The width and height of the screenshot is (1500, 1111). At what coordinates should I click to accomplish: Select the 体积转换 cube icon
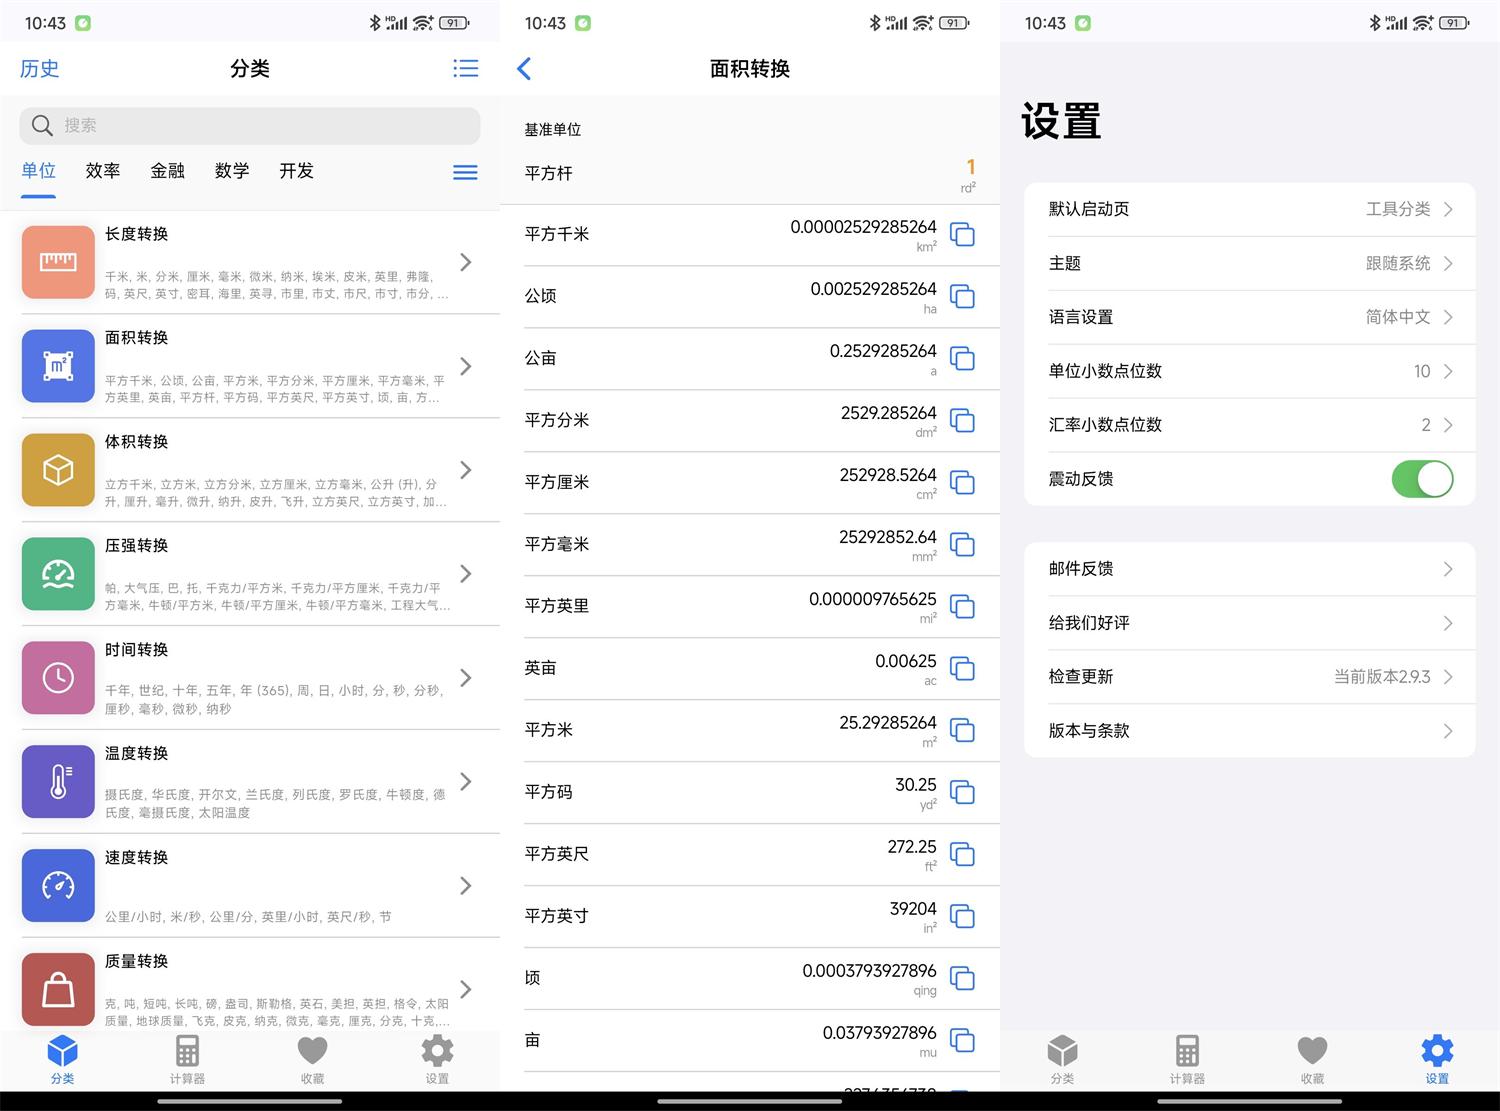(57, 470)
